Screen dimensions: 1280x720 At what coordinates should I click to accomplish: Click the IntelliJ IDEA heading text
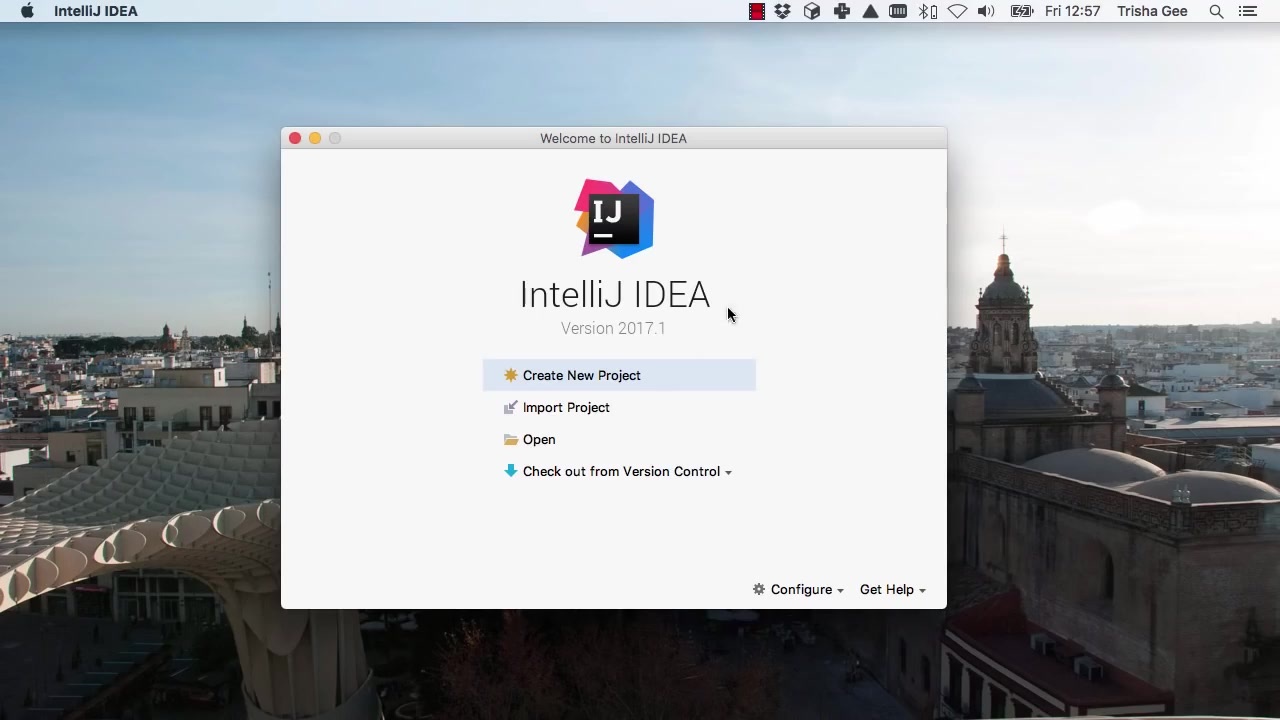click(x=615, y=294)
